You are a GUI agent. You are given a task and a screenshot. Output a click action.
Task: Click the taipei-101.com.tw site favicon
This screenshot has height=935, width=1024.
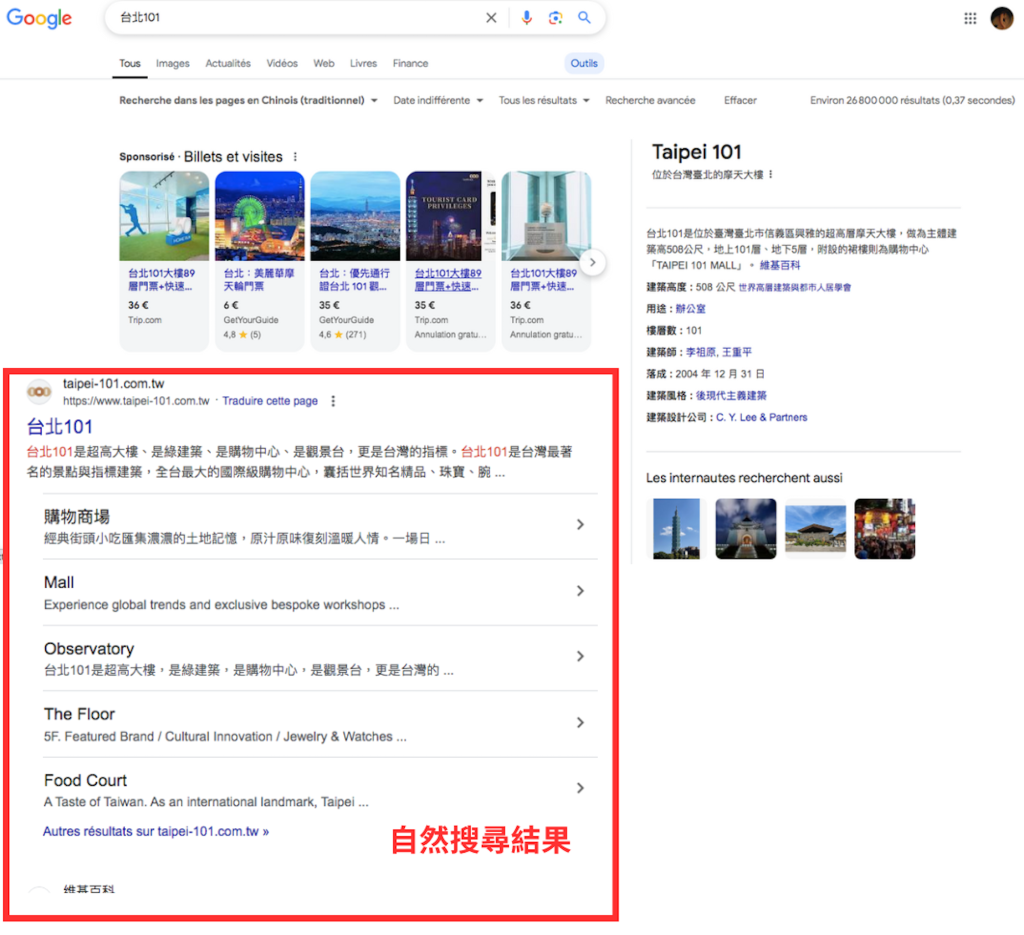click(x=39, y=392)
